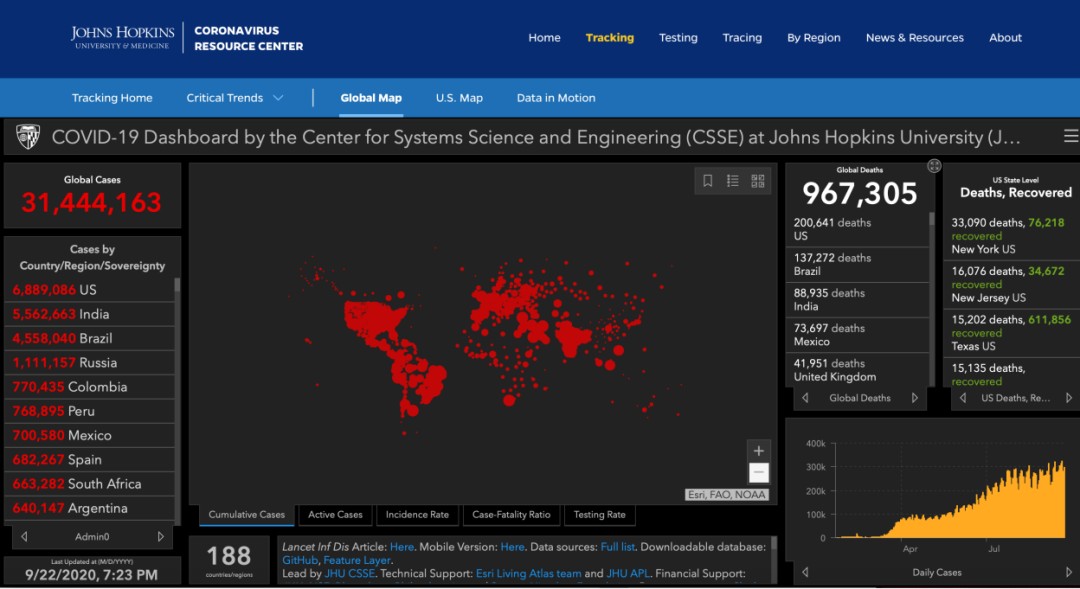Click the scrollbar of the Lancet article text box

point(774,544)
